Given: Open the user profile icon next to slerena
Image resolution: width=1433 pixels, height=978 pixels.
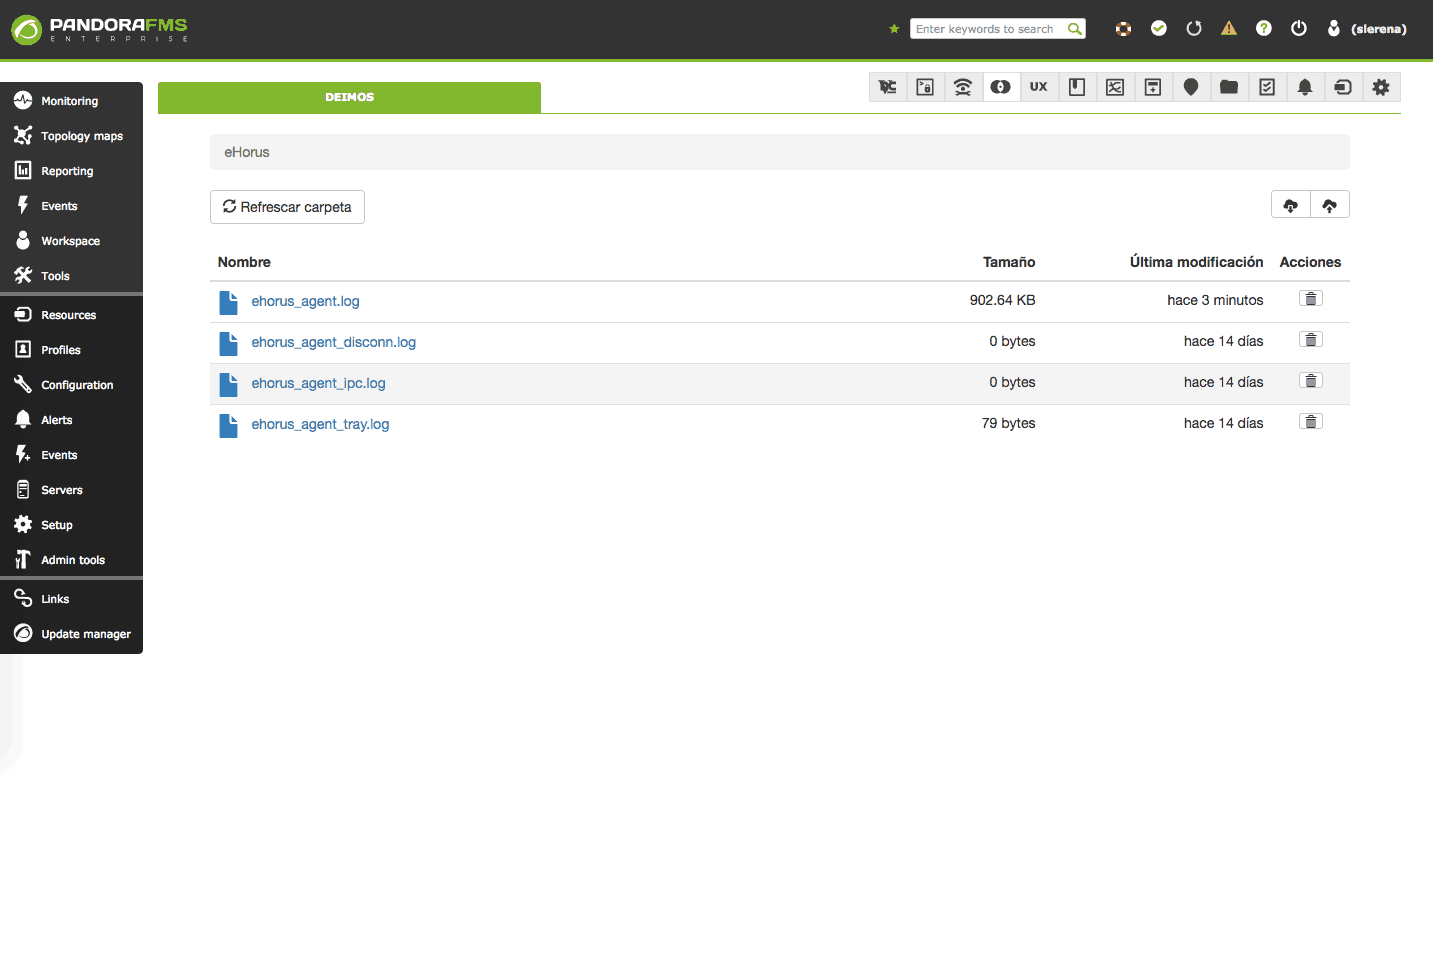Looking at the screenshot, I should point(1334,28).
